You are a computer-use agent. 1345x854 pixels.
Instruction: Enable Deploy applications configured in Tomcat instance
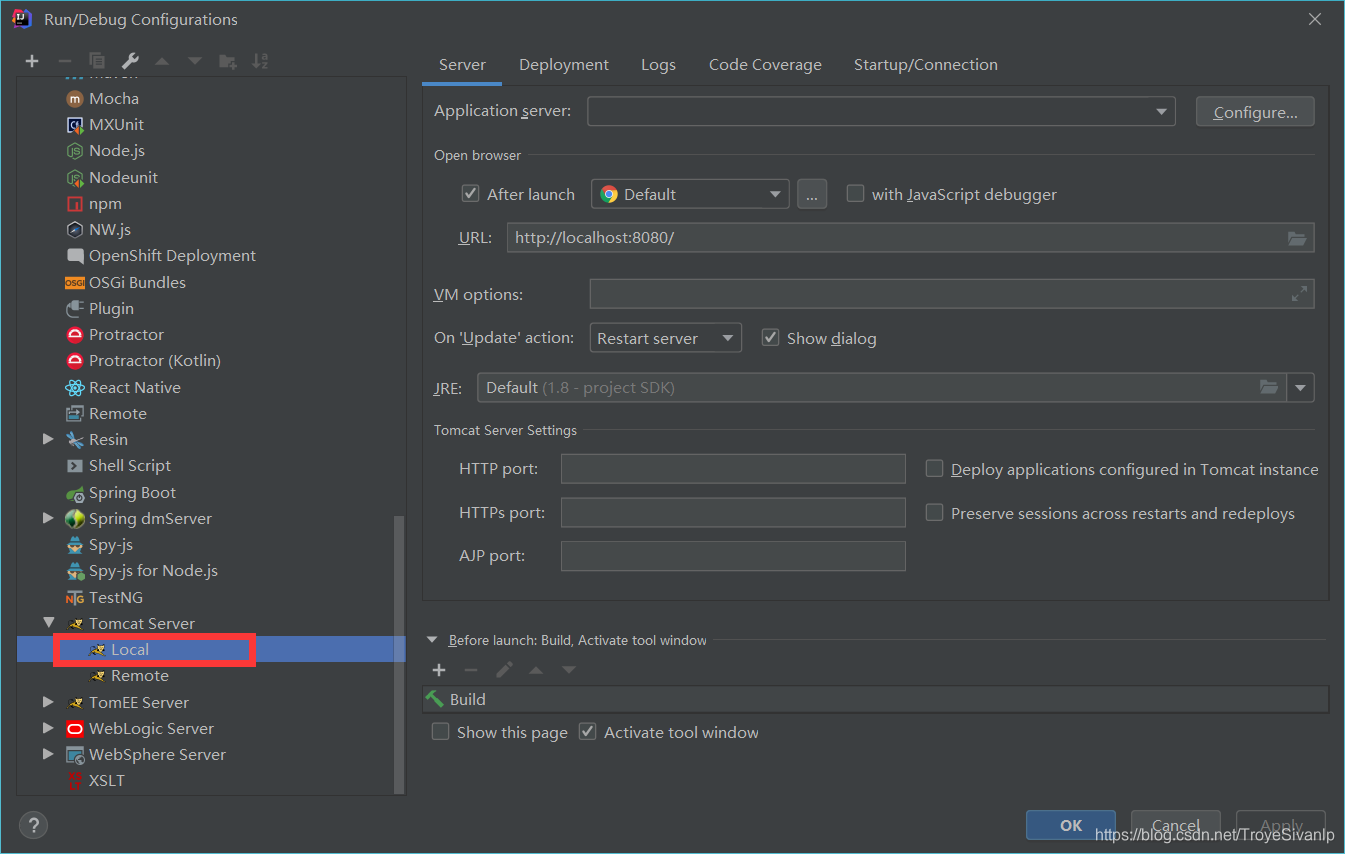934,469
